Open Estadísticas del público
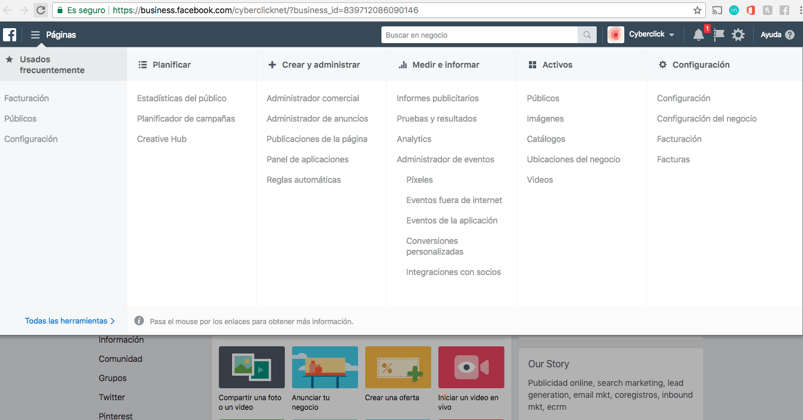This screenshot has width=803, height=420. click(x=181, y=98)
